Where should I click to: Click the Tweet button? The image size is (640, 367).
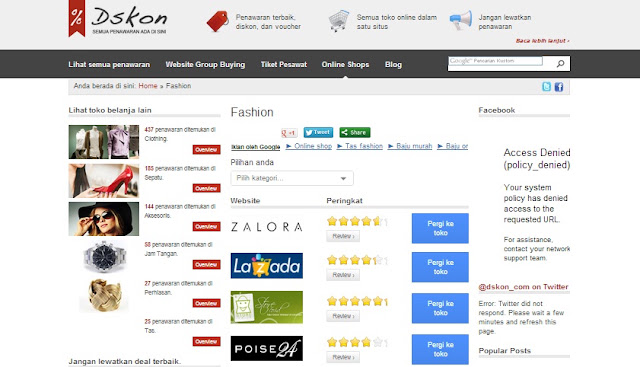(318, 132)
